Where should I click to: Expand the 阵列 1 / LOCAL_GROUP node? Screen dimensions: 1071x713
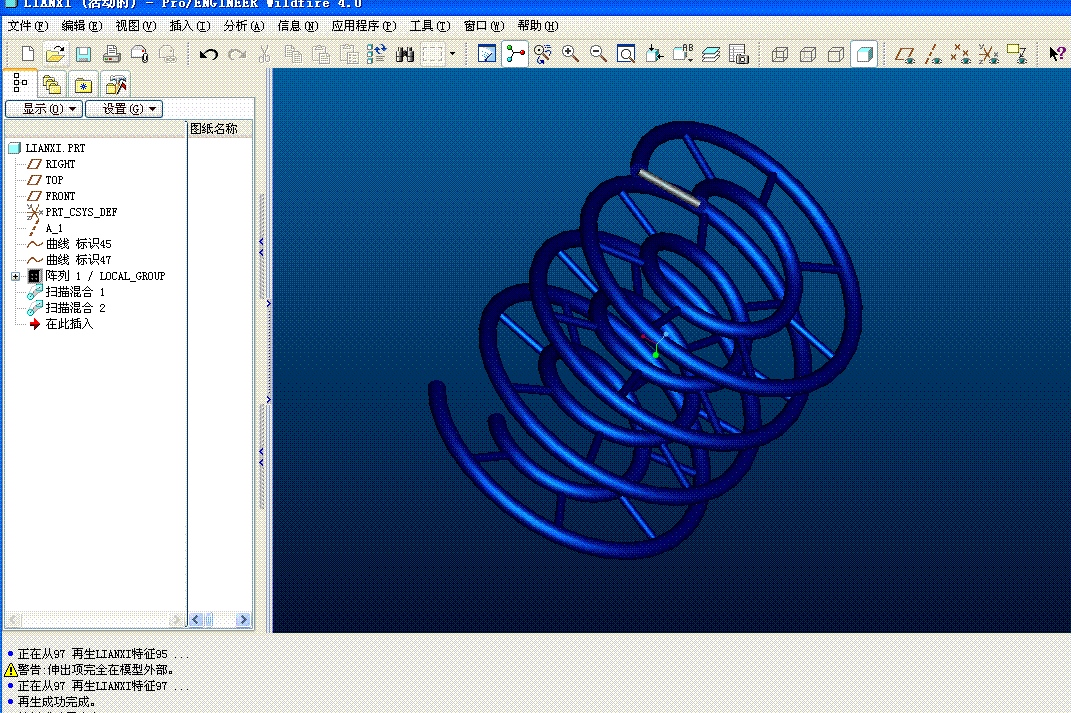pos(15,277)
